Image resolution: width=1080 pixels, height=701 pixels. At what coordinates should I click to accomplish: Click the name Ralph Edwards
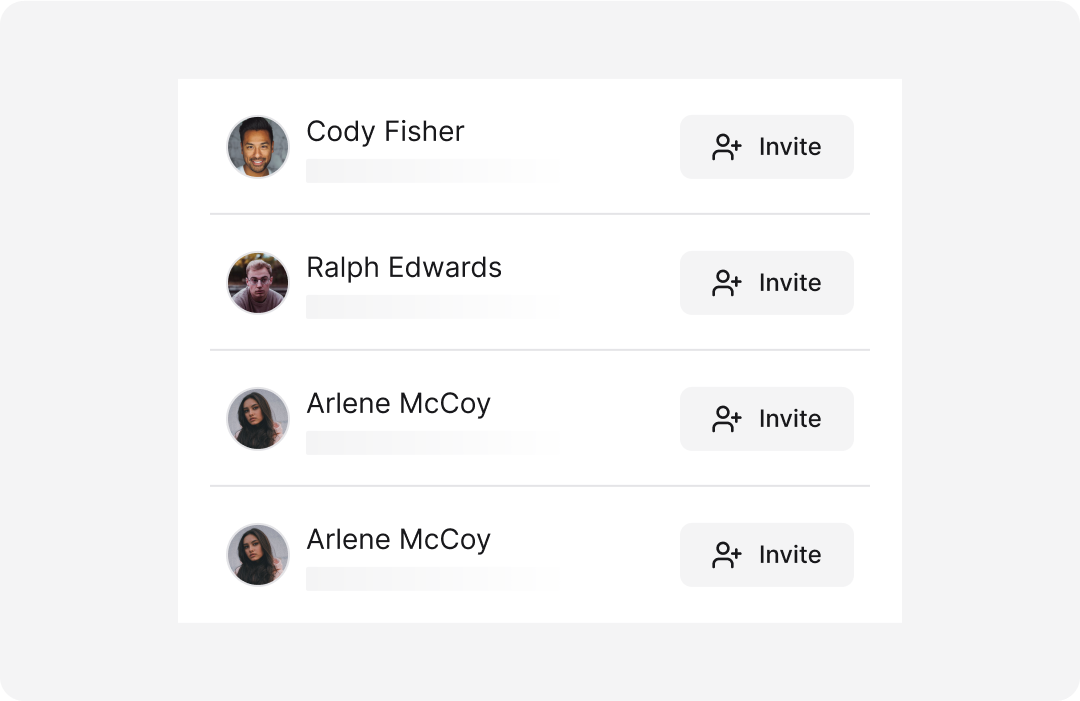point(404,268)
